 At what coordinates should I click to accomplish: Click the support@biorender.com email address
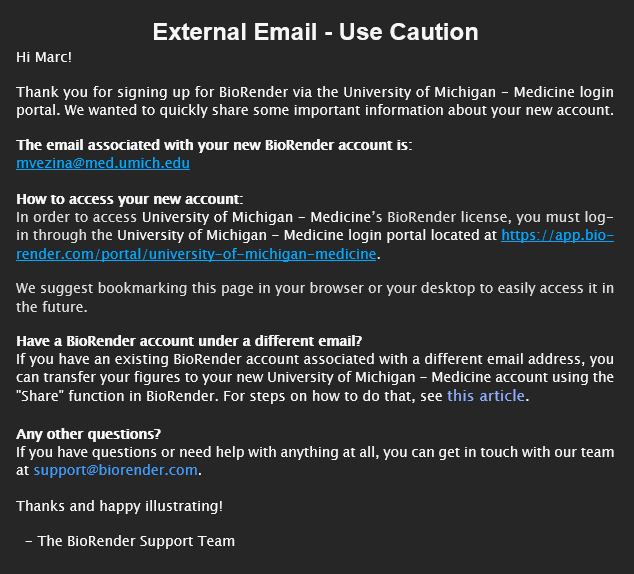(115, 469)
